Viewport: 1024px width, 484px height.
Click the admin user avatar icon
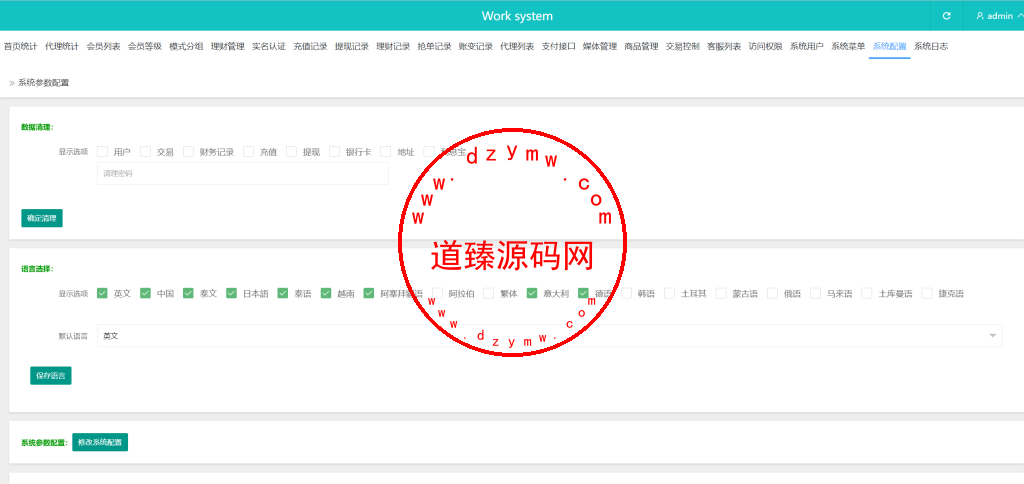click(980, 16)
